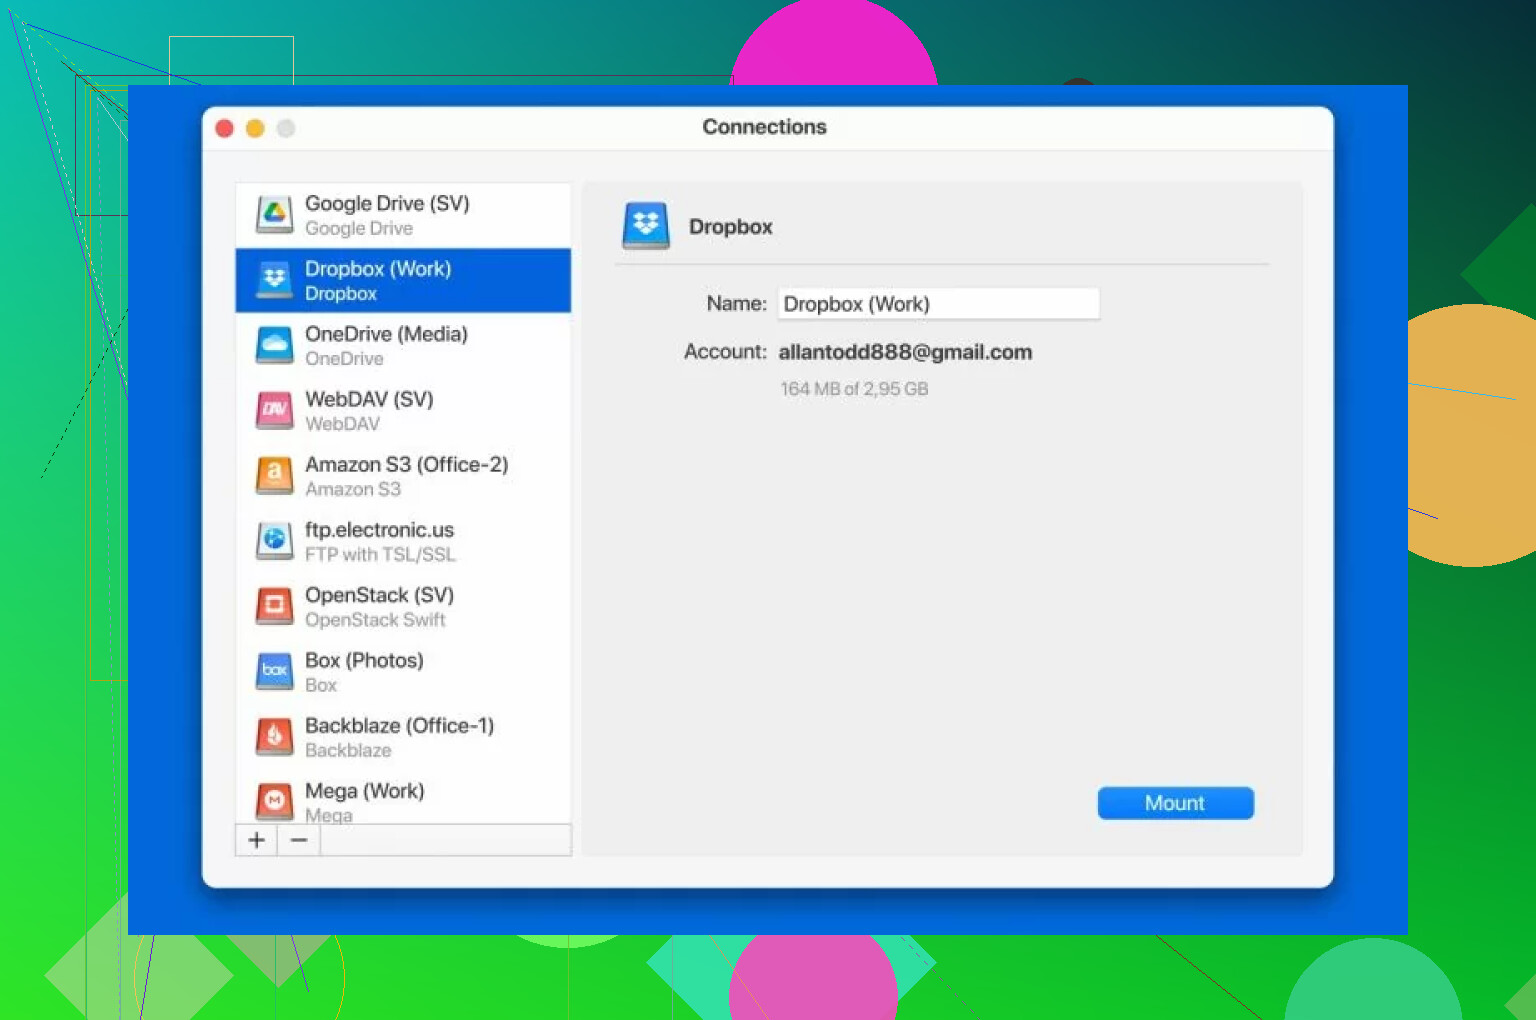Click the ftp.electronic.us globe icon
This screenshot has height=1020, width=1536.
(x=274, y=540)
